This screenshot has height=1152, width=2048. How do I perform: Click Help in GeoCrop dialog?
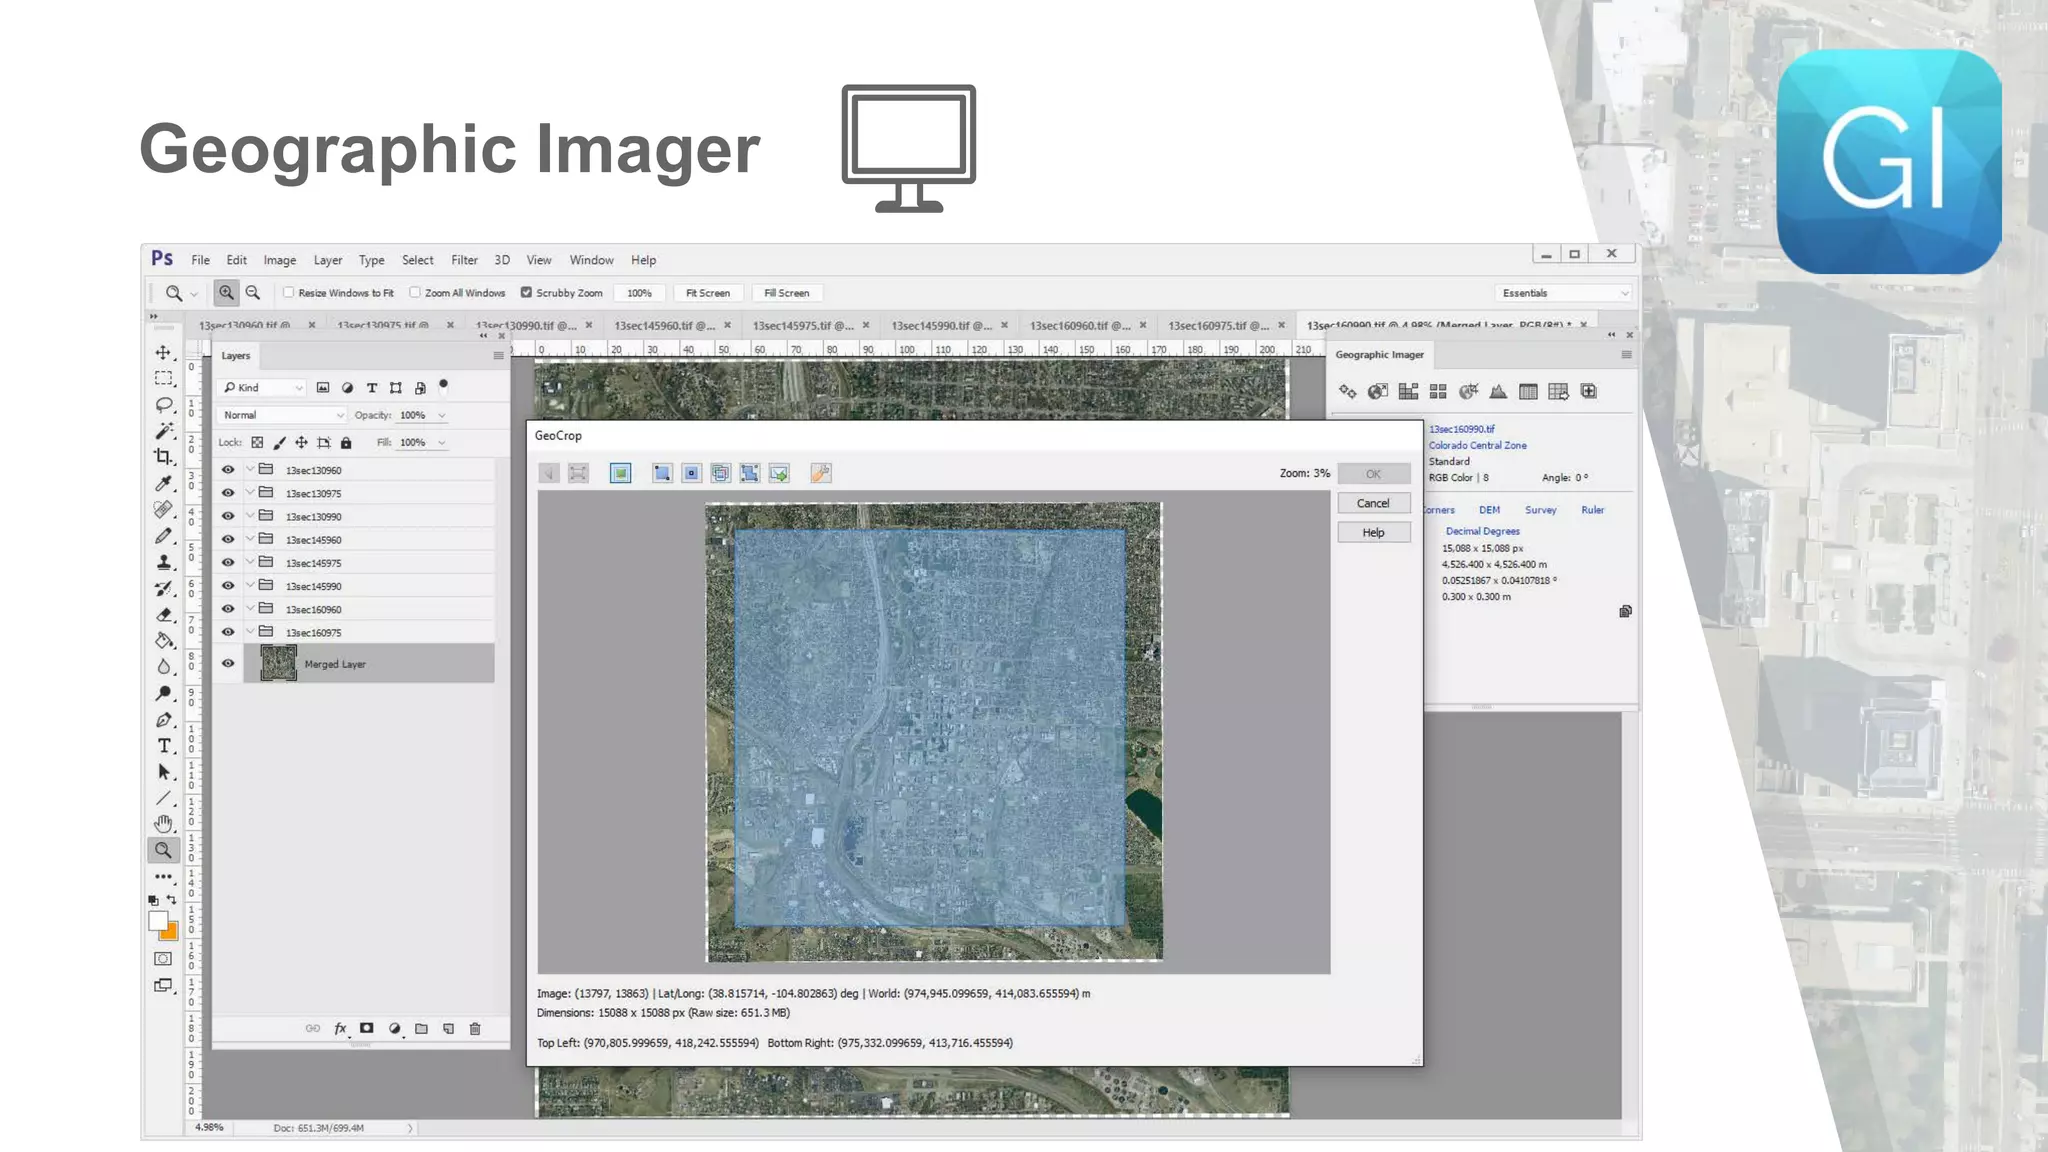pyautogui.click(x=1373, y=533)
